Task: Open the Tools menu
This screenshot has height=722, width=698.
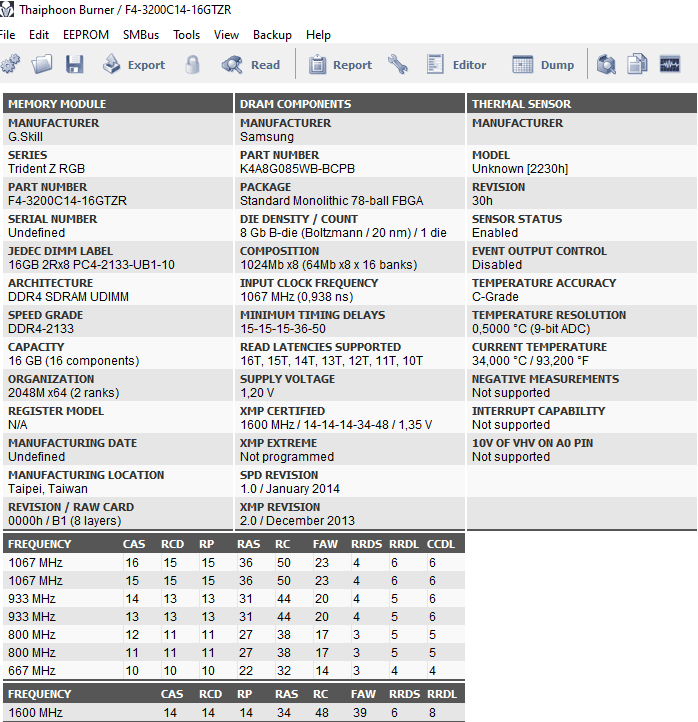Action: coord(186,35)
